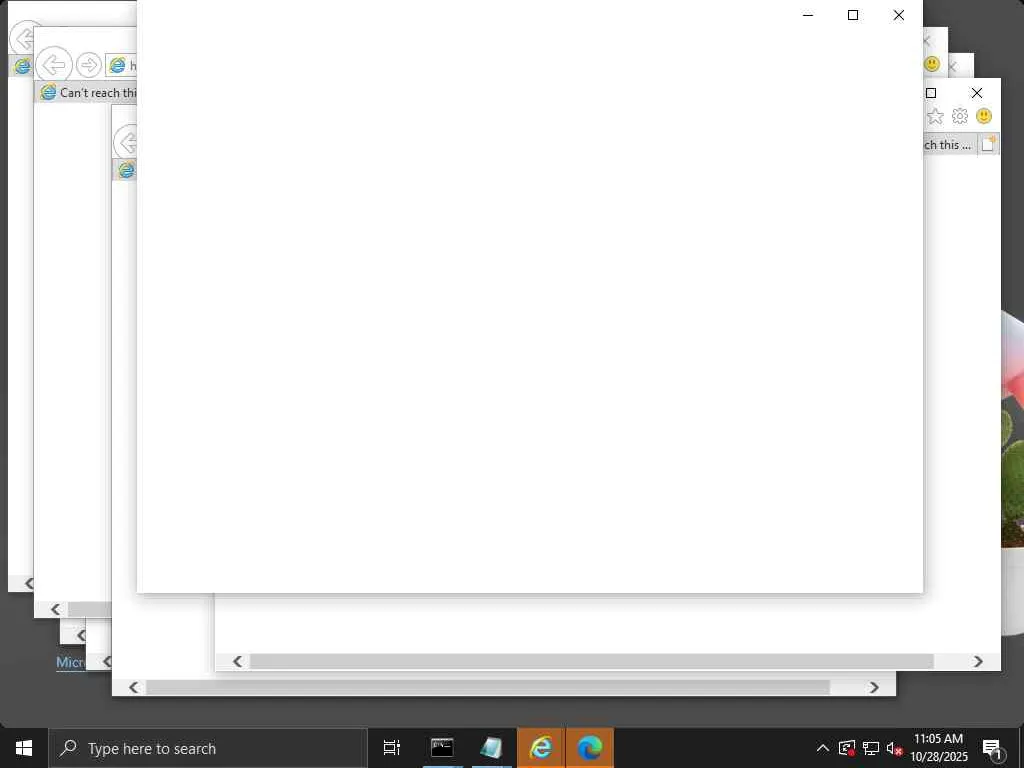
Task: Open the network icon in the system tray
Action: 871,748
